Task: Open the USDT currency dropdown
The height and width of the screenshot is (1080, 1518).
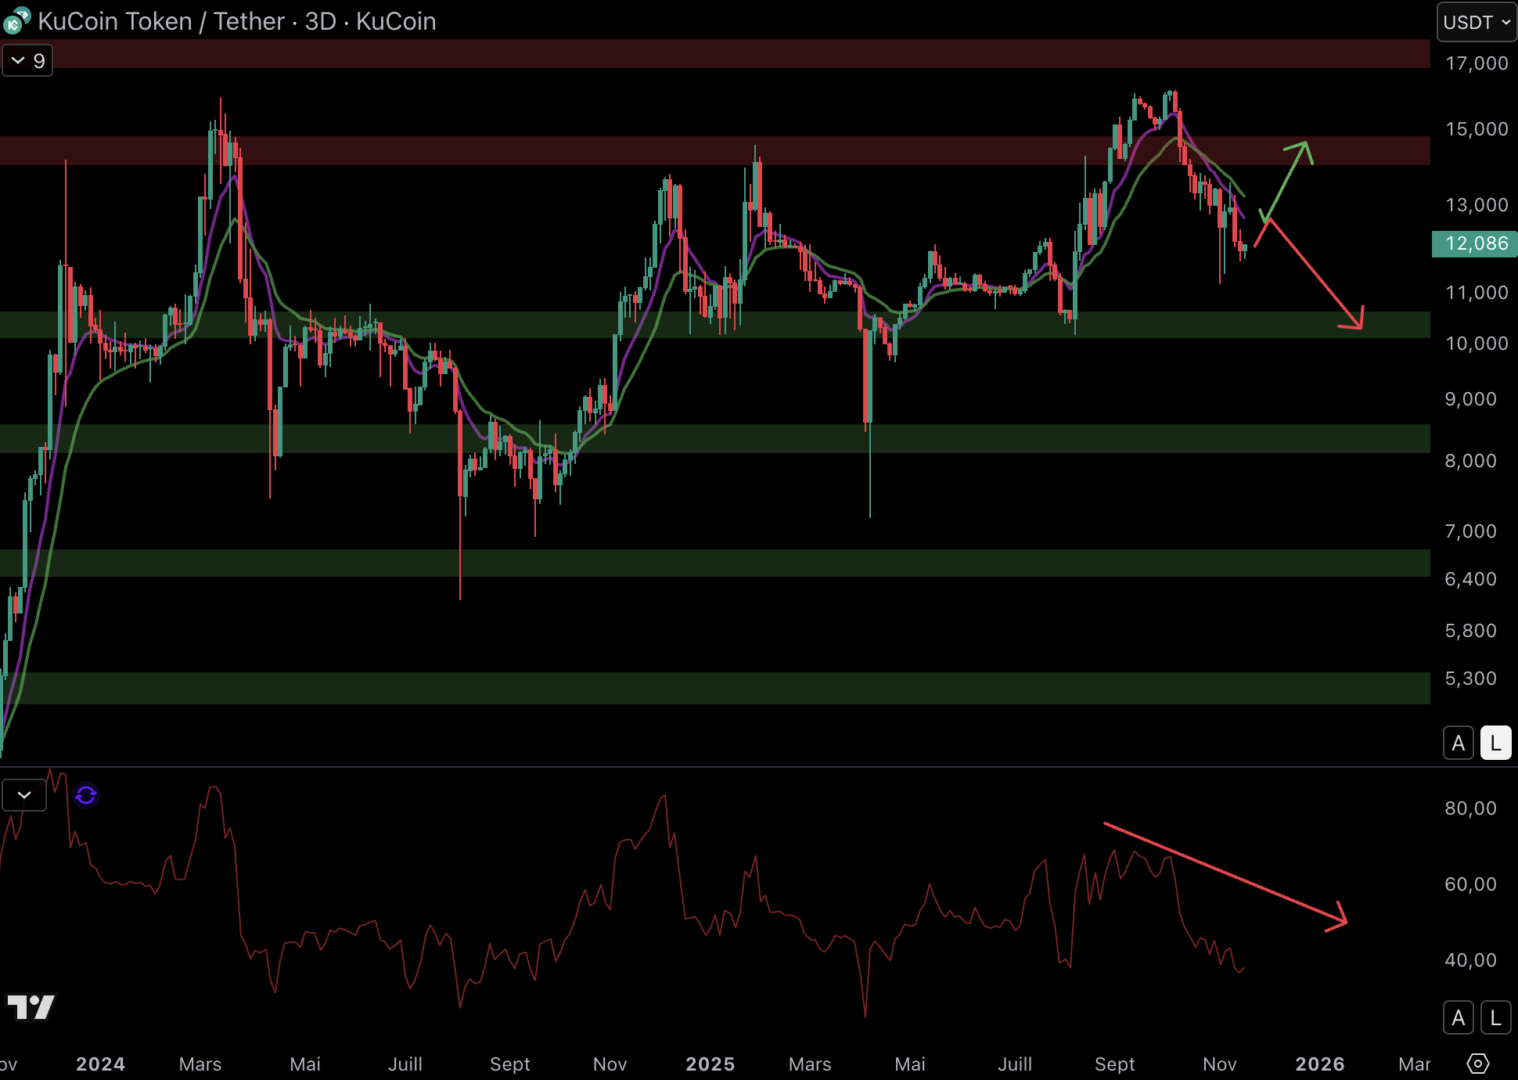Action: pyautogui.click(x=1476, y=22)
